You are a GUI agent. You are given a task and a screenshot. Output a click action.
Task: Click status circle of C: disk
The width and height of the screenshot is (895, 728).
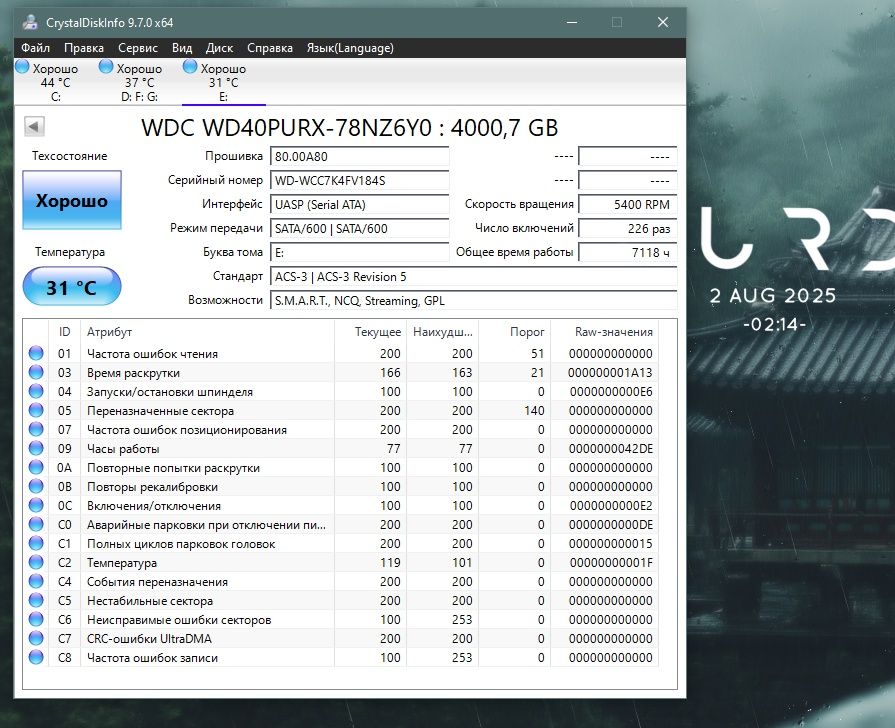point(22,67)
